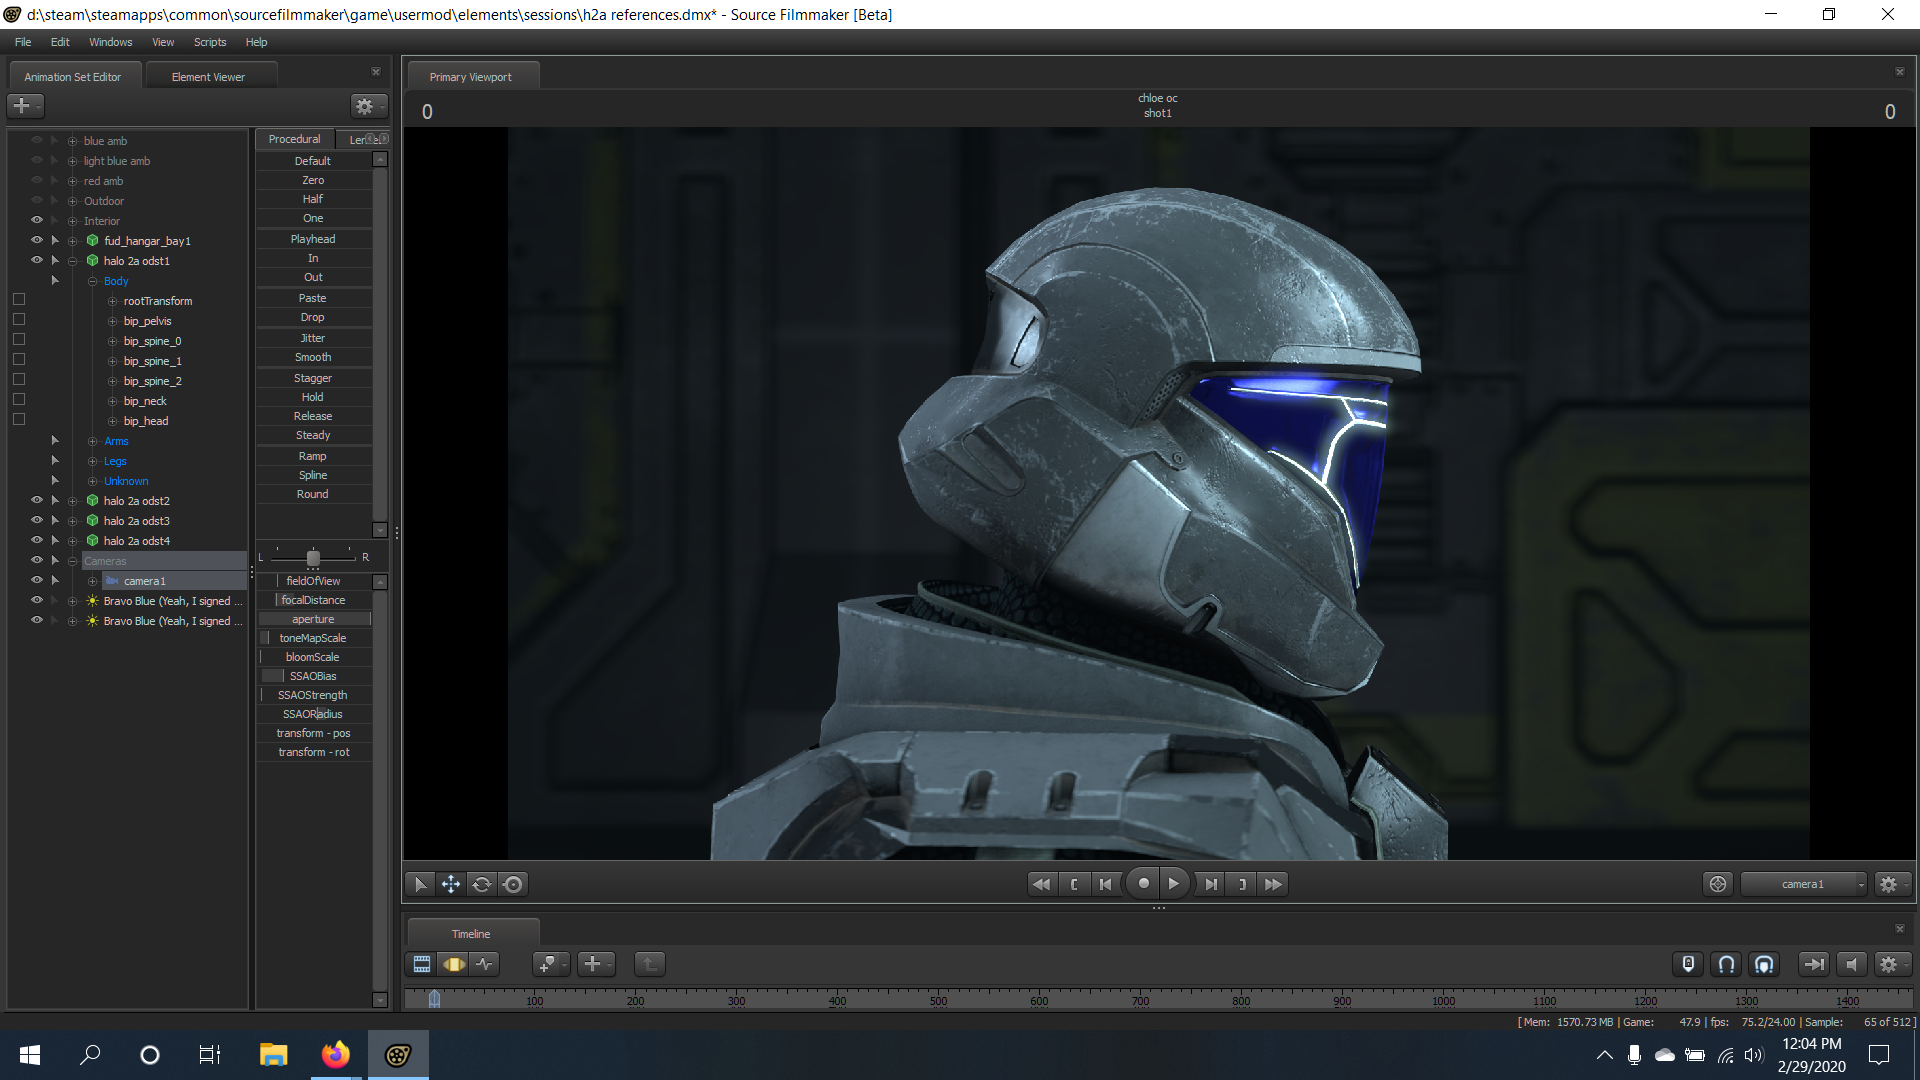Click the timeline key mode tool

(x=550, y=964)
